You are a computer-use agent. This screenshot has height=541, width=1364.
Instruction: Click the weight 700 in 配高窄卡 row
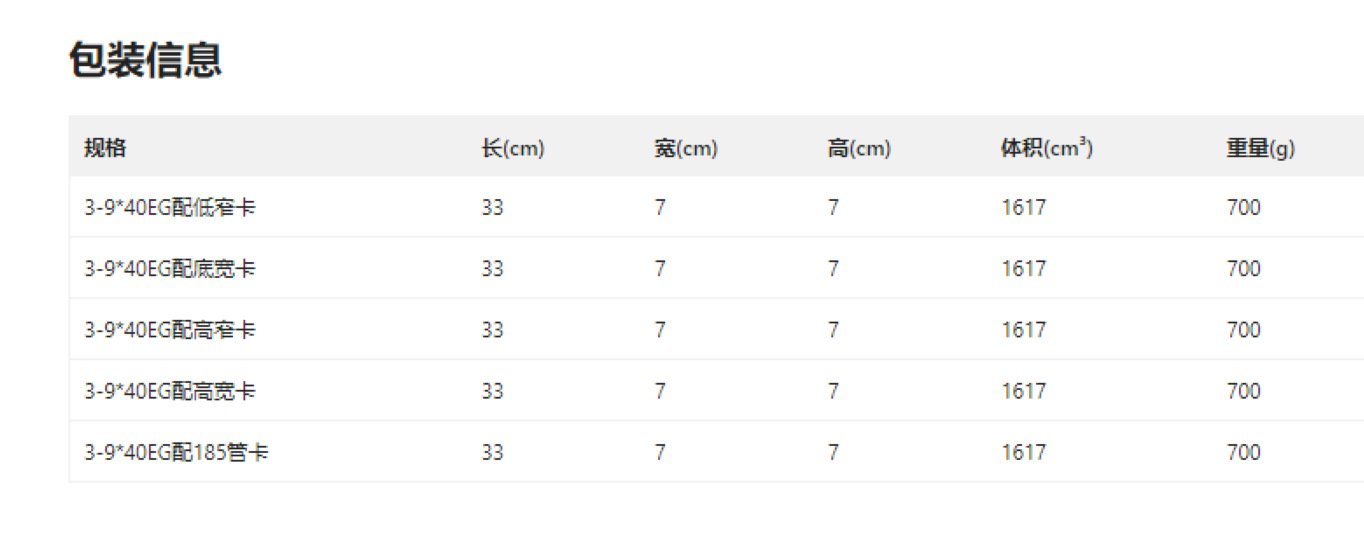(1243, 330)
